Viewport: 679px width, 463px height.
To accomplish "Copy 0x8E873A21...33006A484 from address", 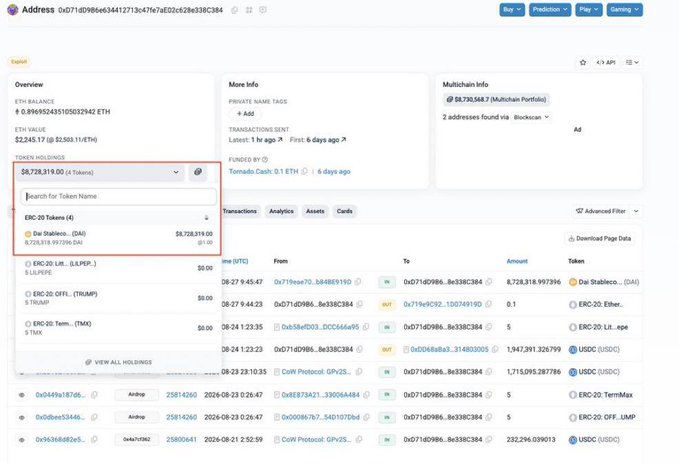I will coord(366,395).
